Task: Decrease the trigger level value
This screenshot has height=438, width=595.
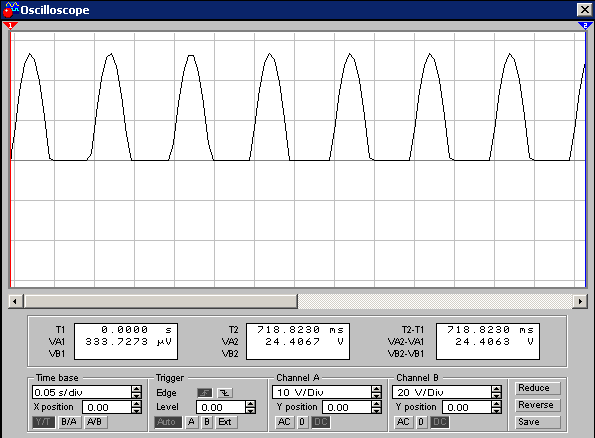Action: [250, 411]
